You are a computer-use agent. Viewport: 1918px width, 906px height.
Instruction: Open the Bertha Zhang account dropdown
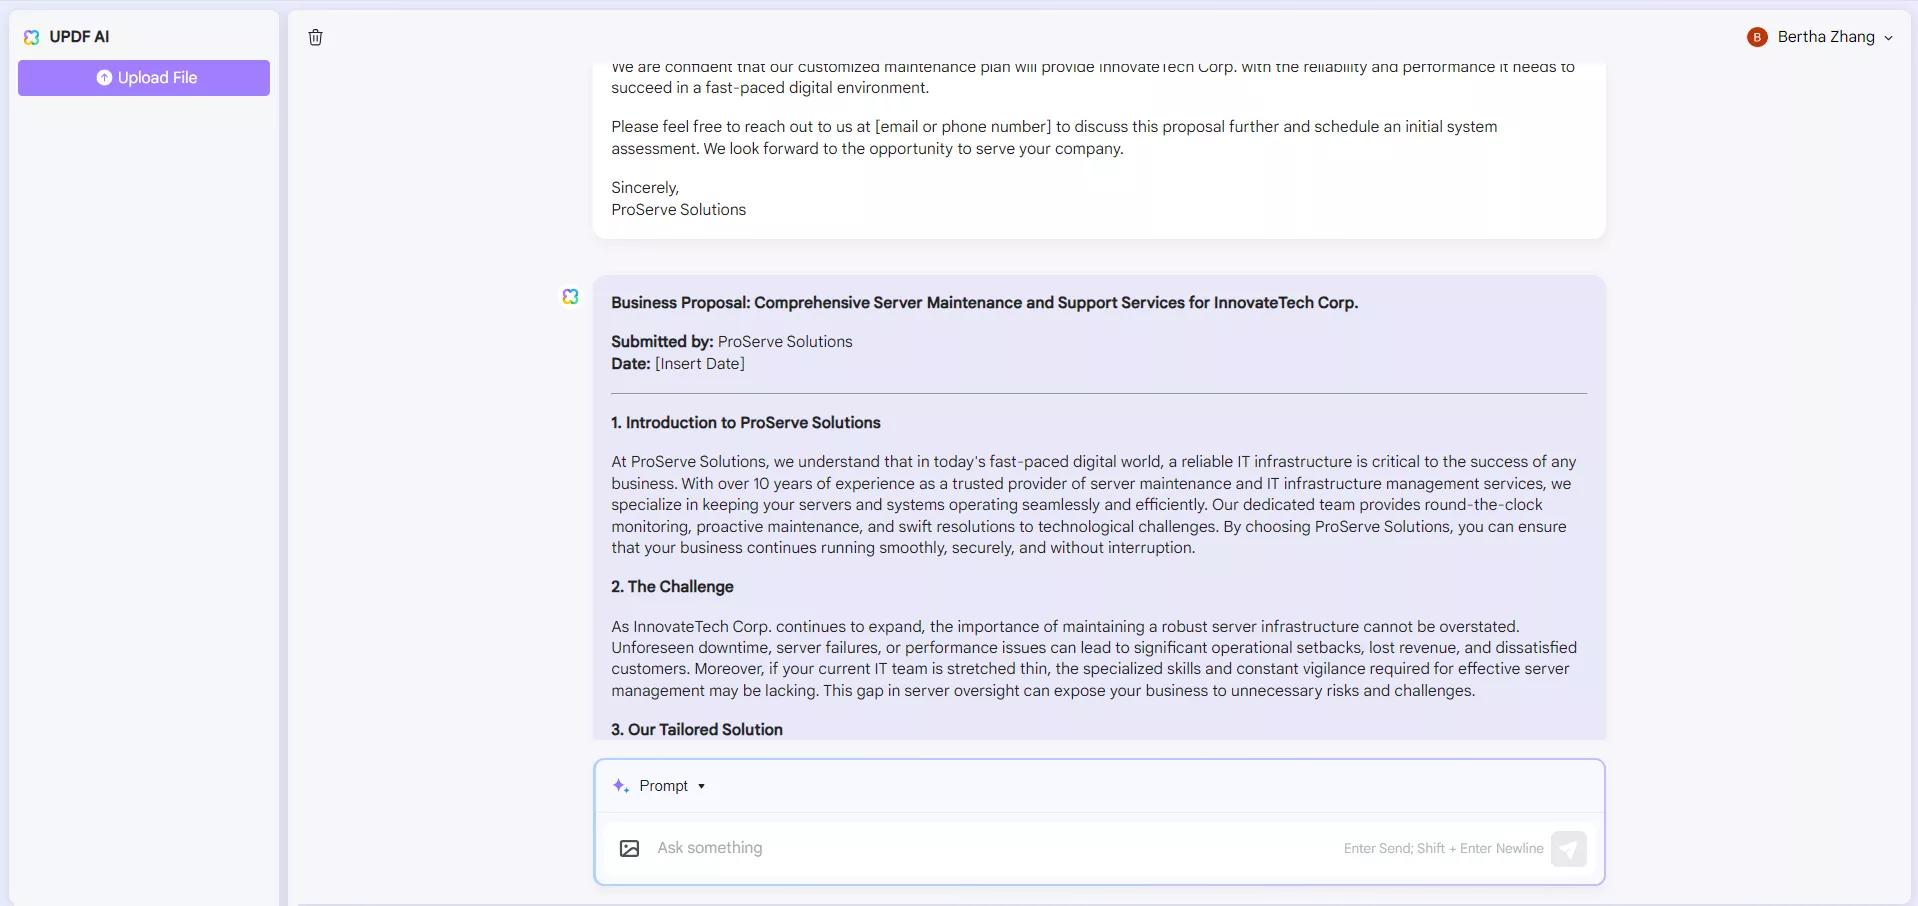pos(1821,37)
